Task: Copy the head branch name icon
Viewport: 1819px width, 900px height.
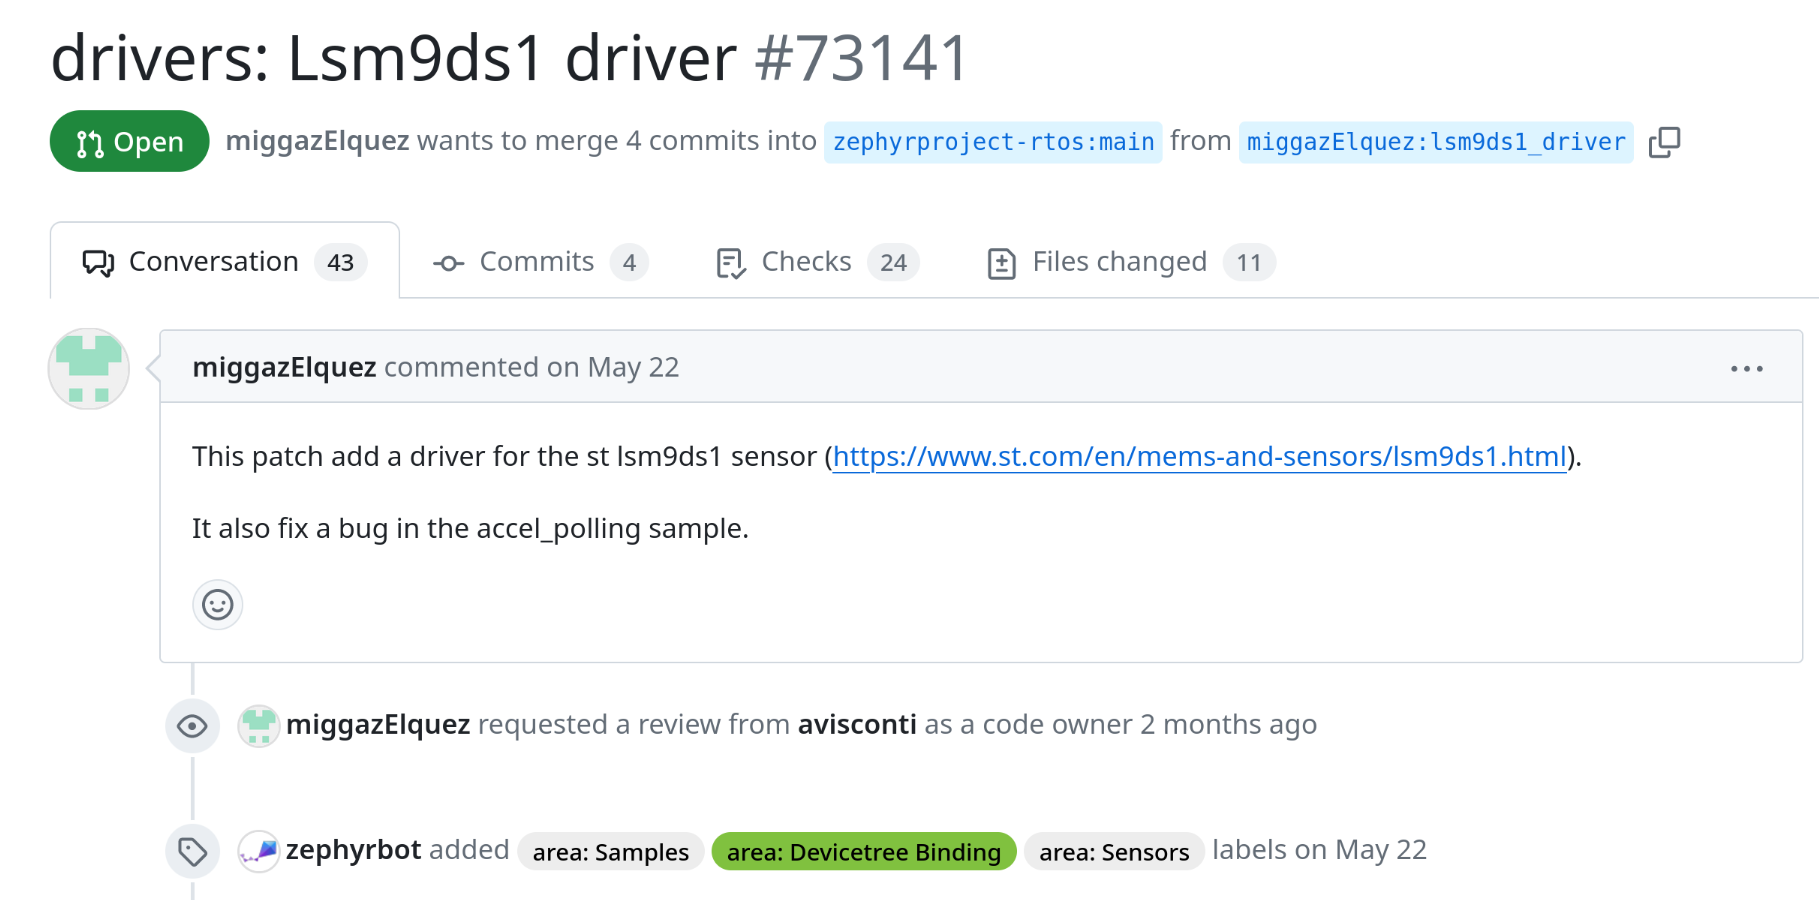Action: point(1664,142)
